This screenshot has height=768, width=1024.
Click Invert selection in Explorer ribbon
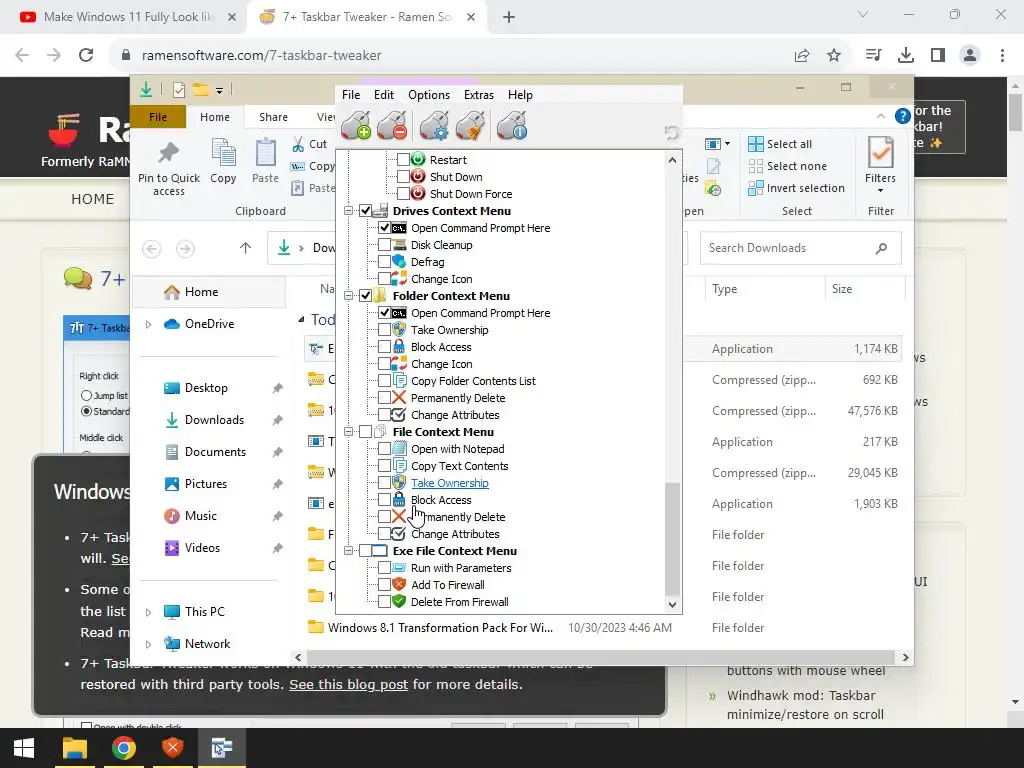pos(796,188)
